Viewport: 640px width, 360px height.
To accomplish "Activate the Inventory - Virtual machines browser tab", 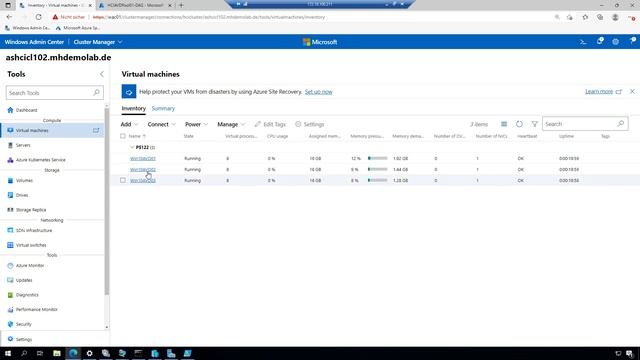I will pyautogui.click(x=56, y=5).
